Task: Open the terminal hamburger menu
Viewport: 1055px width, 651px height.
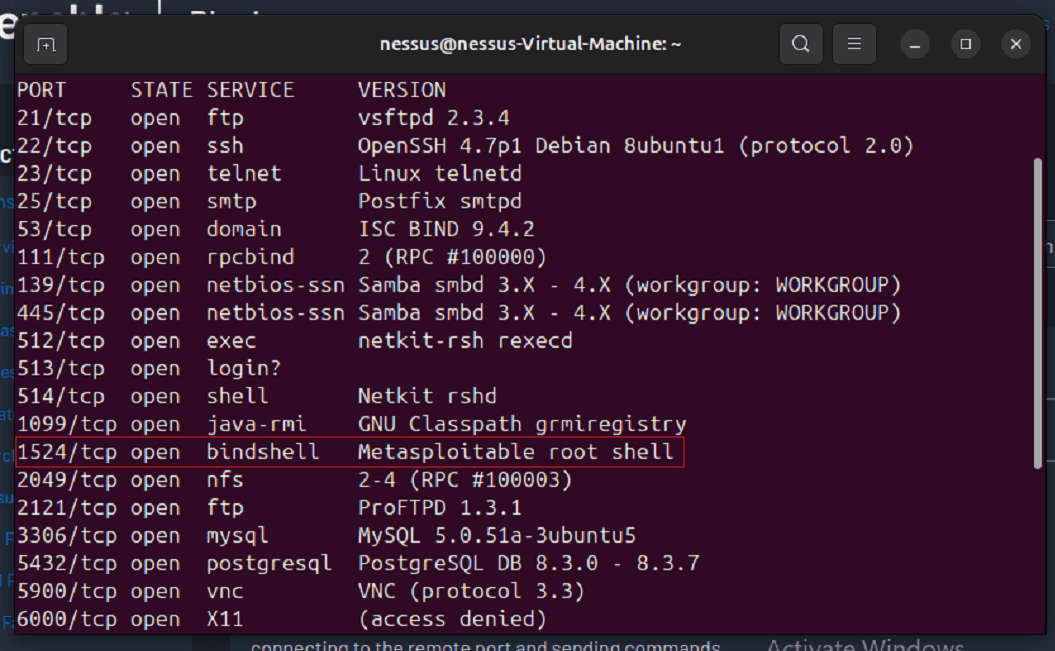Action: tap(854, 44)
